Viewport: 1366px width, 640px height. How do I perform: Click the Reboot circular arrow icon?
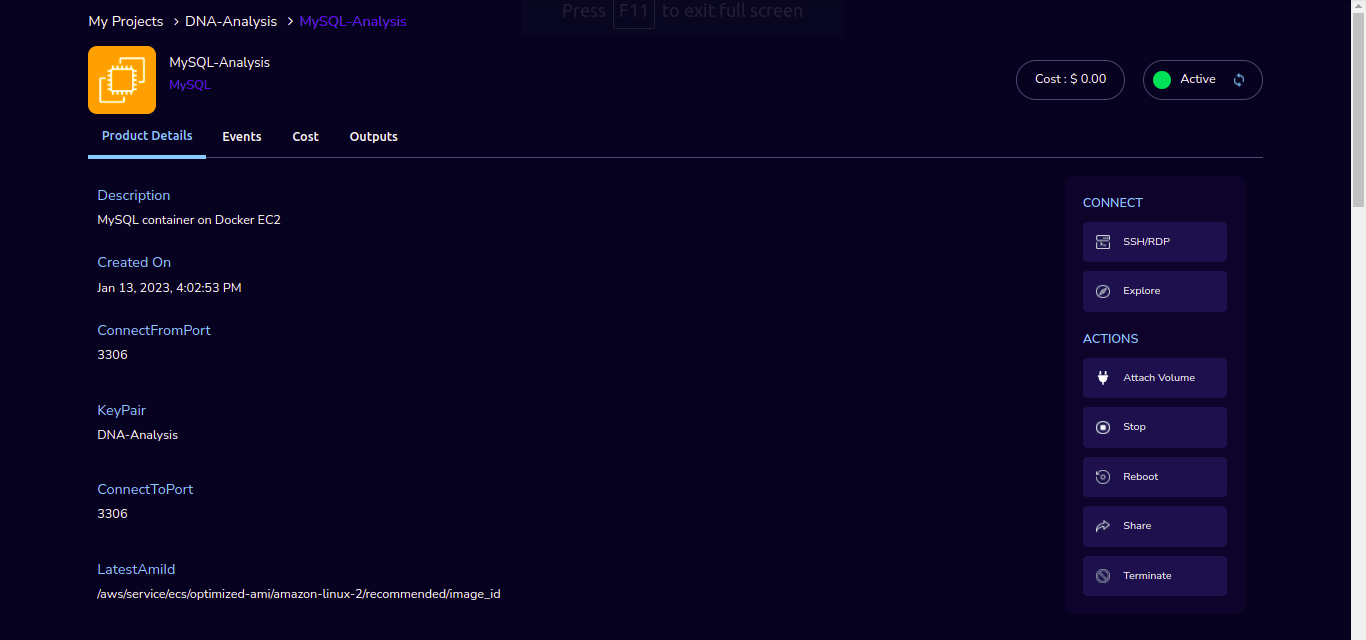1103,477
